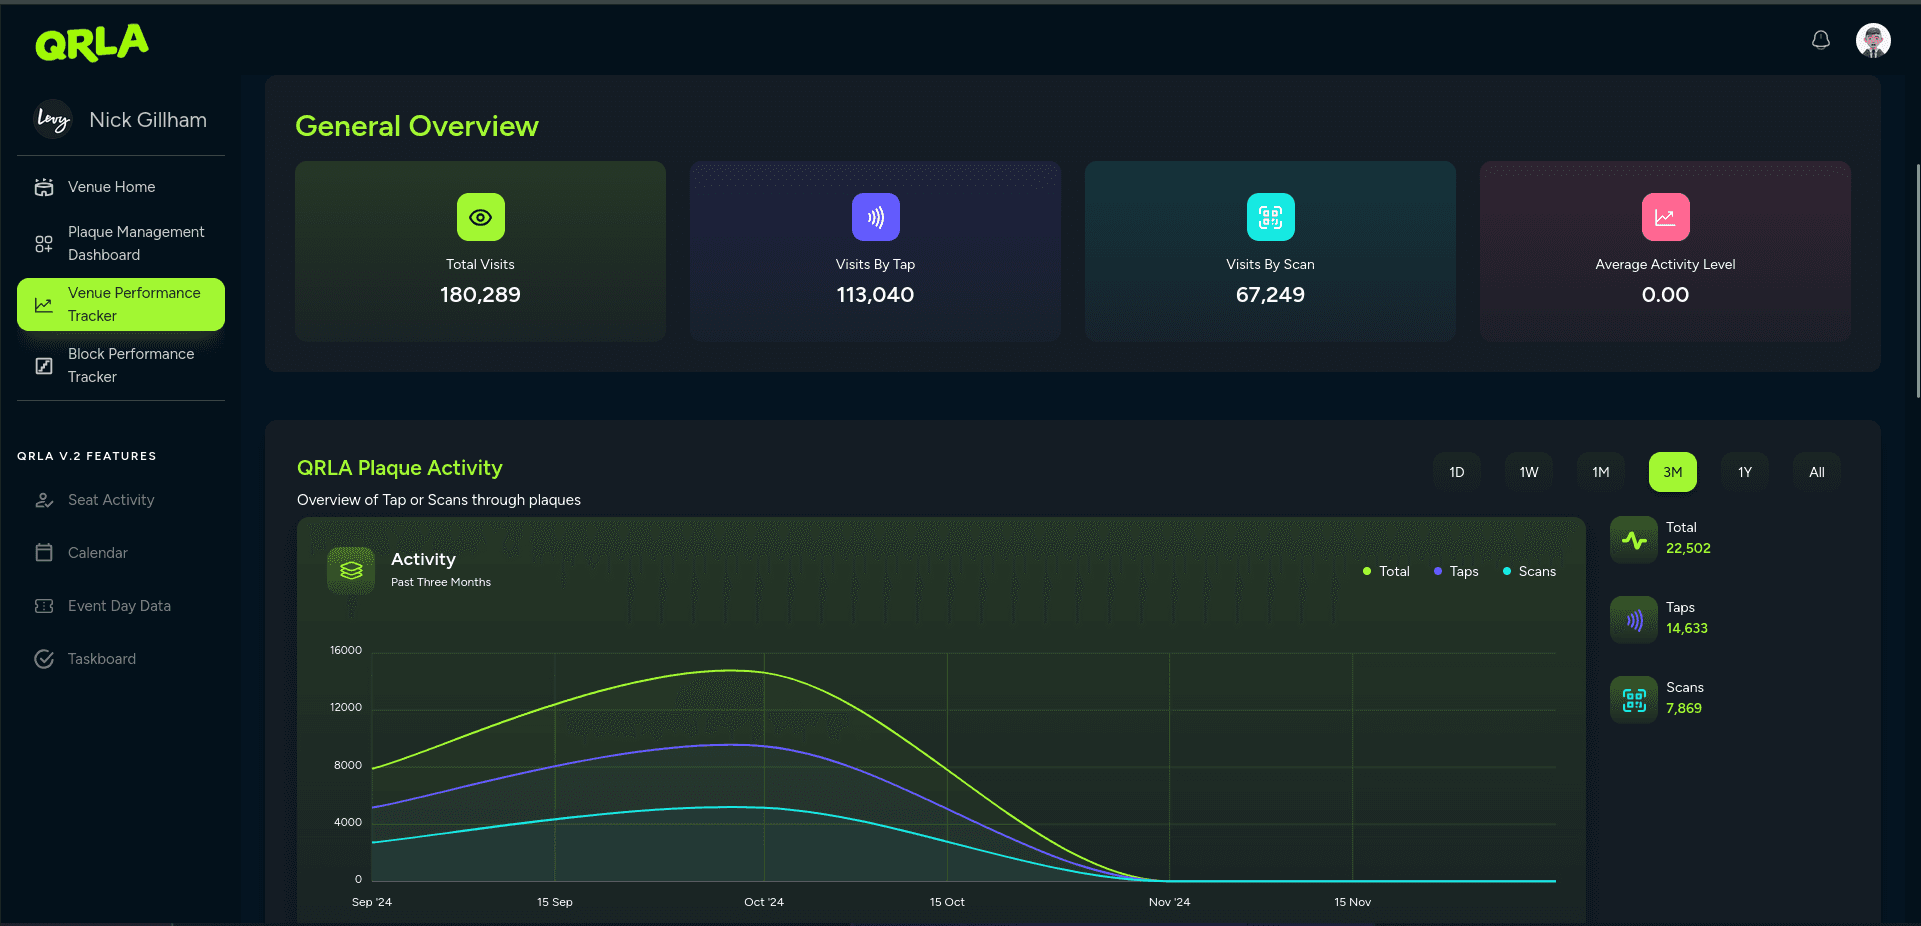Screen dimensions: 1921x926
Task: Click the Sep '24 axis label
Action: click(x=372, y=902)
